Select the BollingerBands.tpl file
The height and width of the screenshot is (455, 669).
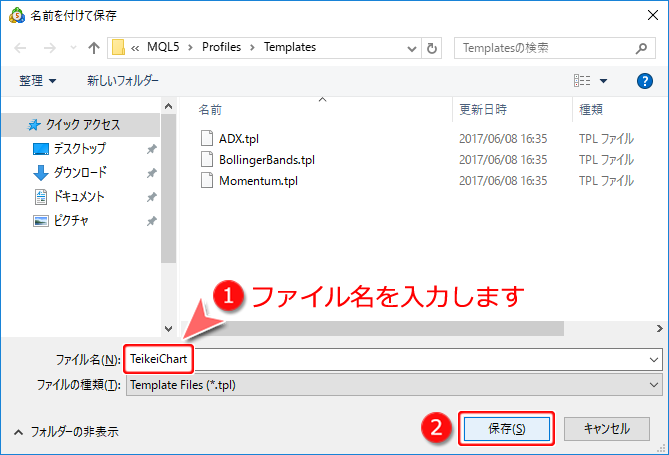tap(267, 160)
